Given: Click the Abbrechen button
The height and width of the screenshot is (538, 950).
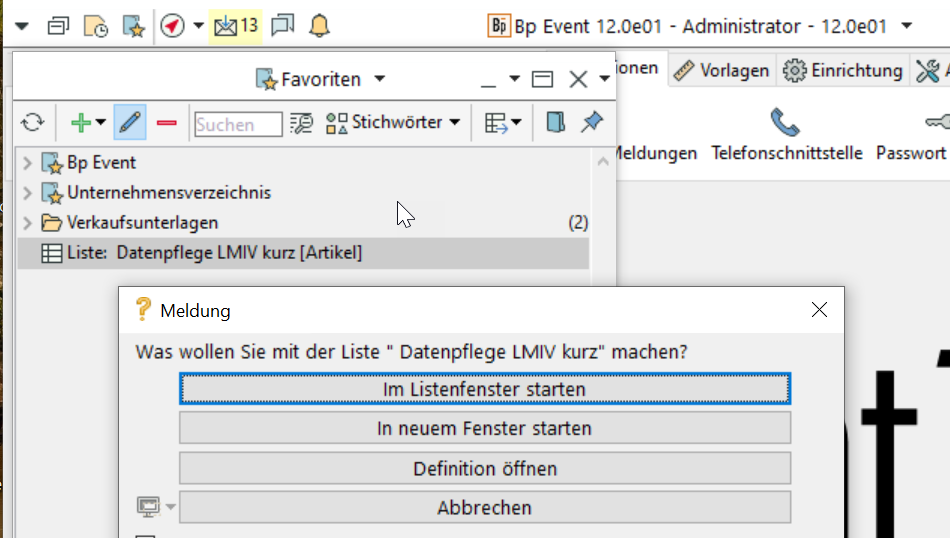Looking at the screenshot, I should 484,508.
